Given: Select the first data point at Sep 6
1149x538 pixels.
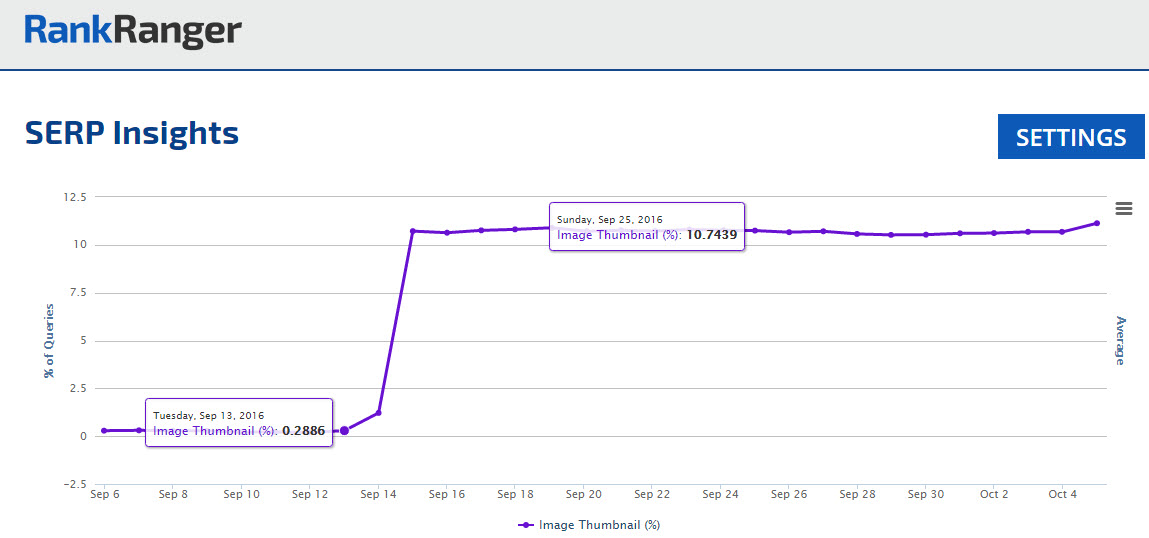Looking at the screenshot, I should 104,430.
